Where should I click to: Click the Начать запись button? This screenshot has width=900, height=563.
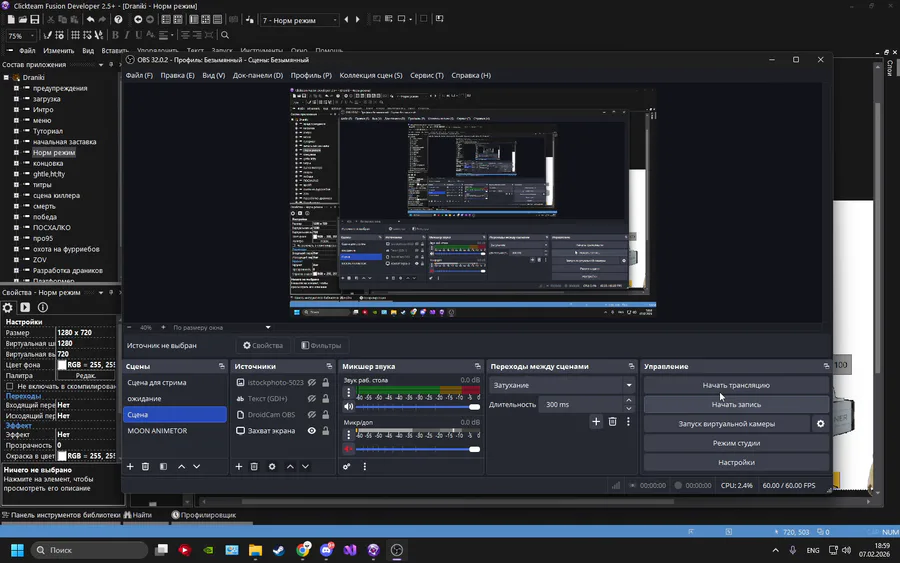(x=736, y=404)
